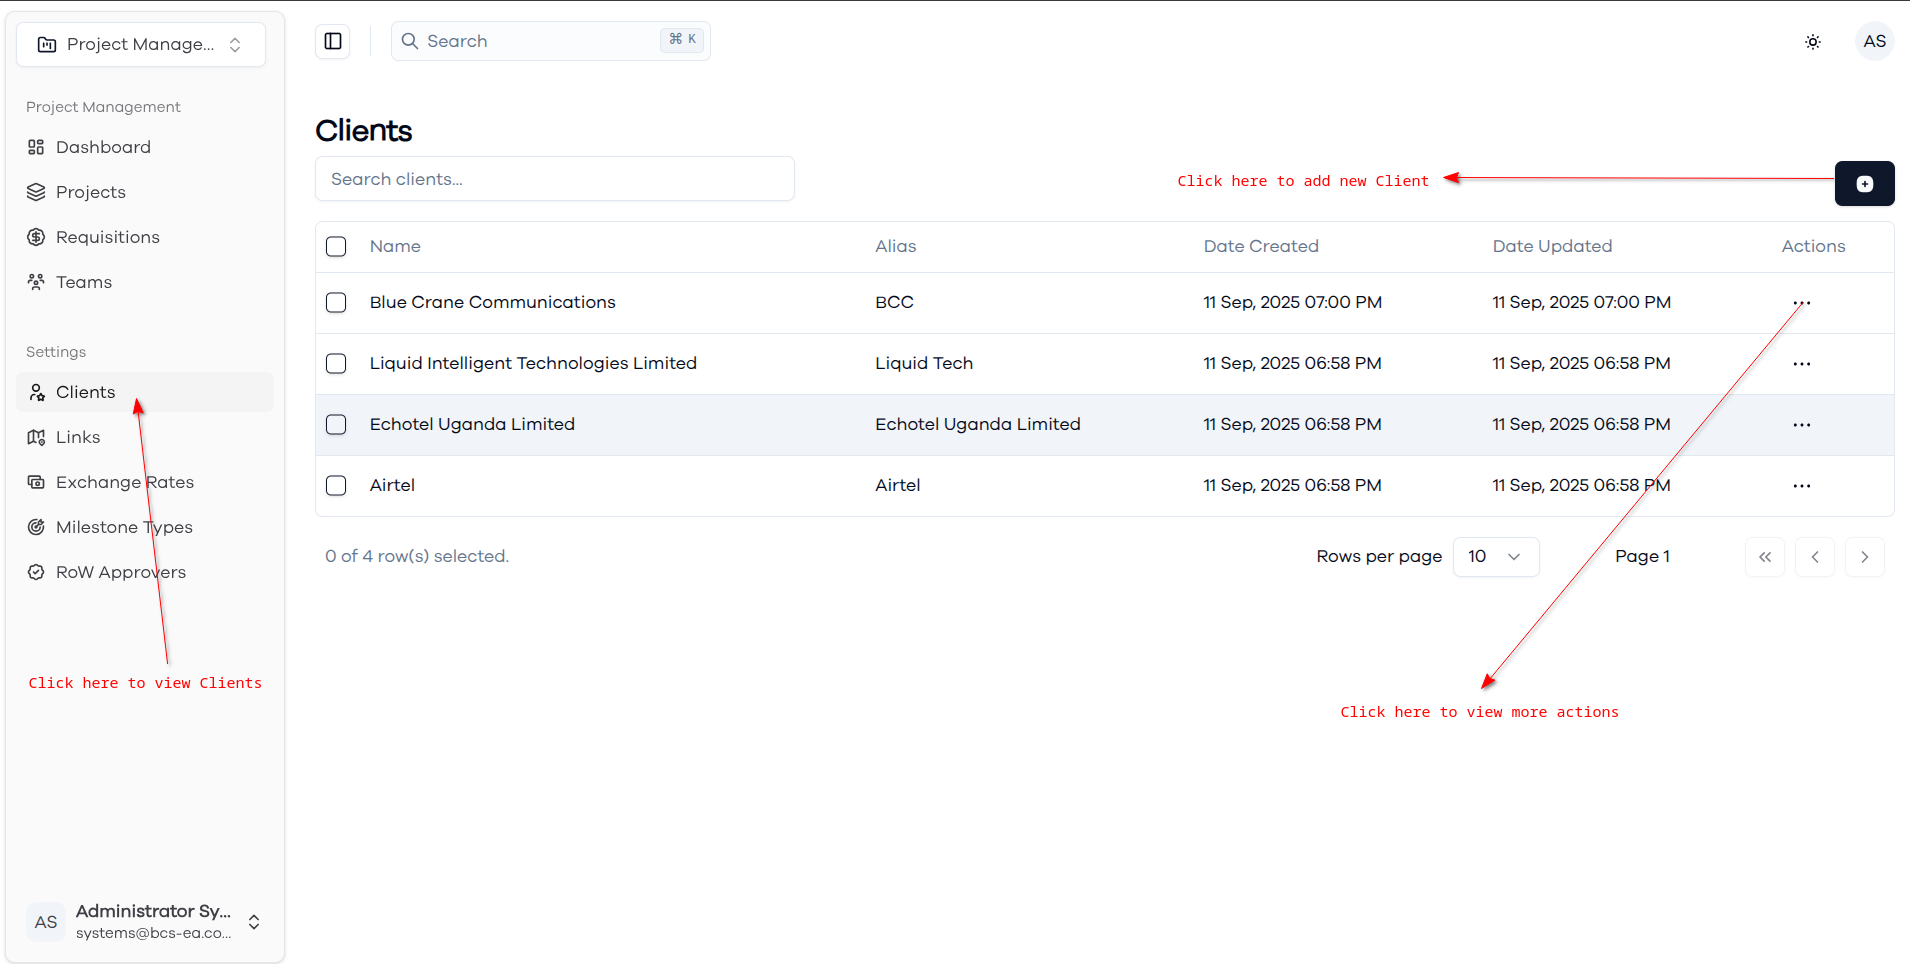Screen dimensions: 1910x964
Task: Go to previous page of clients
Action: tap(1815, 557)
